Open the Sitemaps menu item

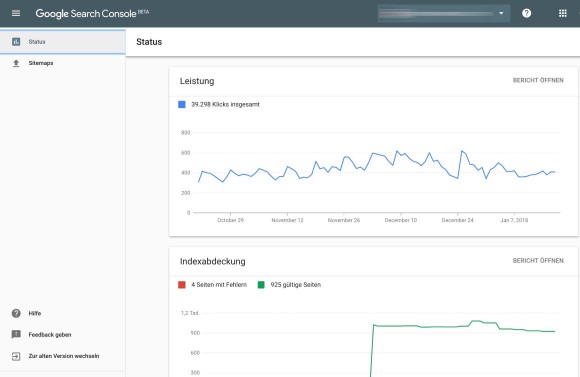[63, 63]
